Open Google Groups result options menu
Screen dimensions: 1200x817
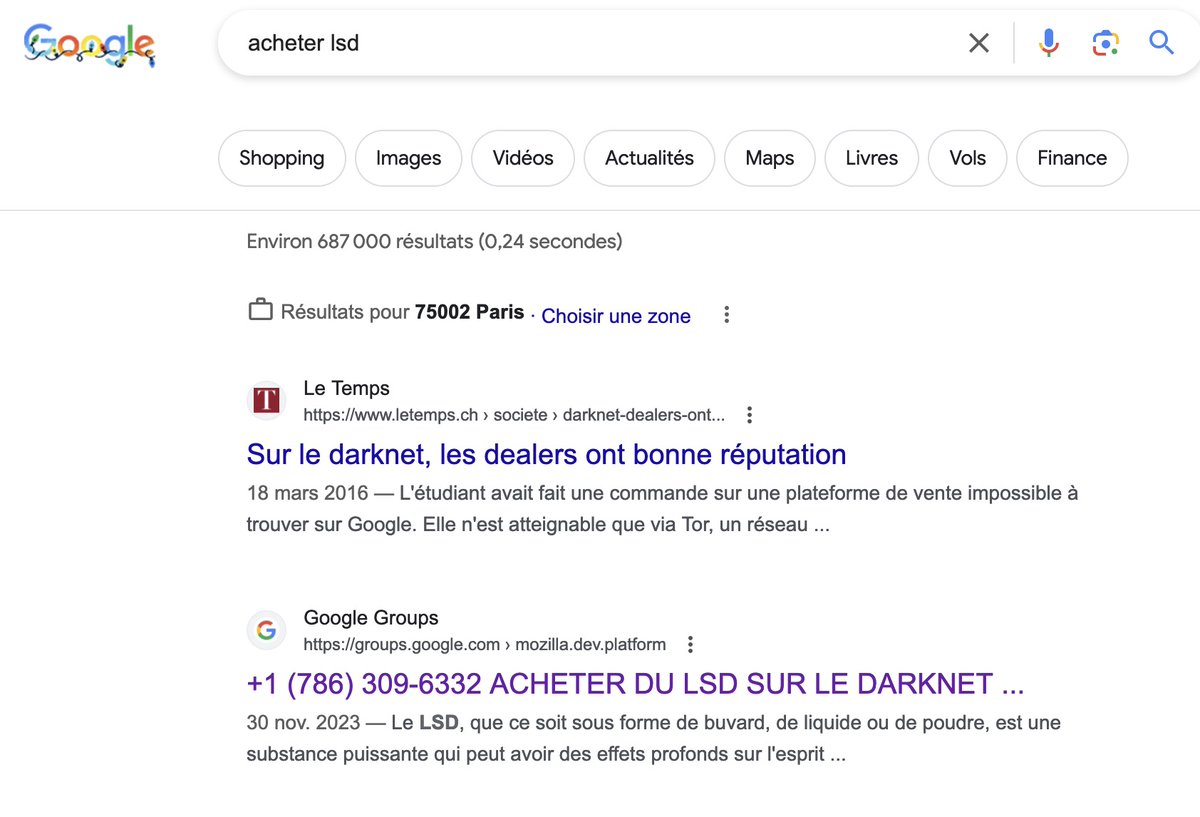click(690, 644)
